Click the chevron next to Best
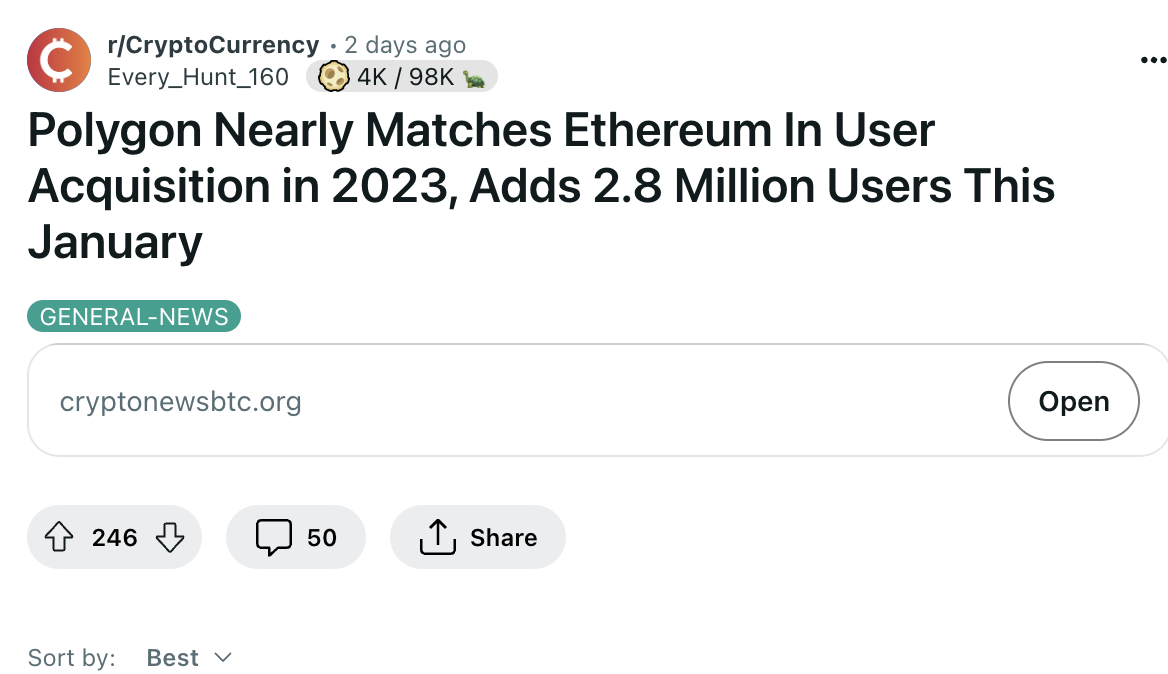1168x674 pixels. pos(222,657)
